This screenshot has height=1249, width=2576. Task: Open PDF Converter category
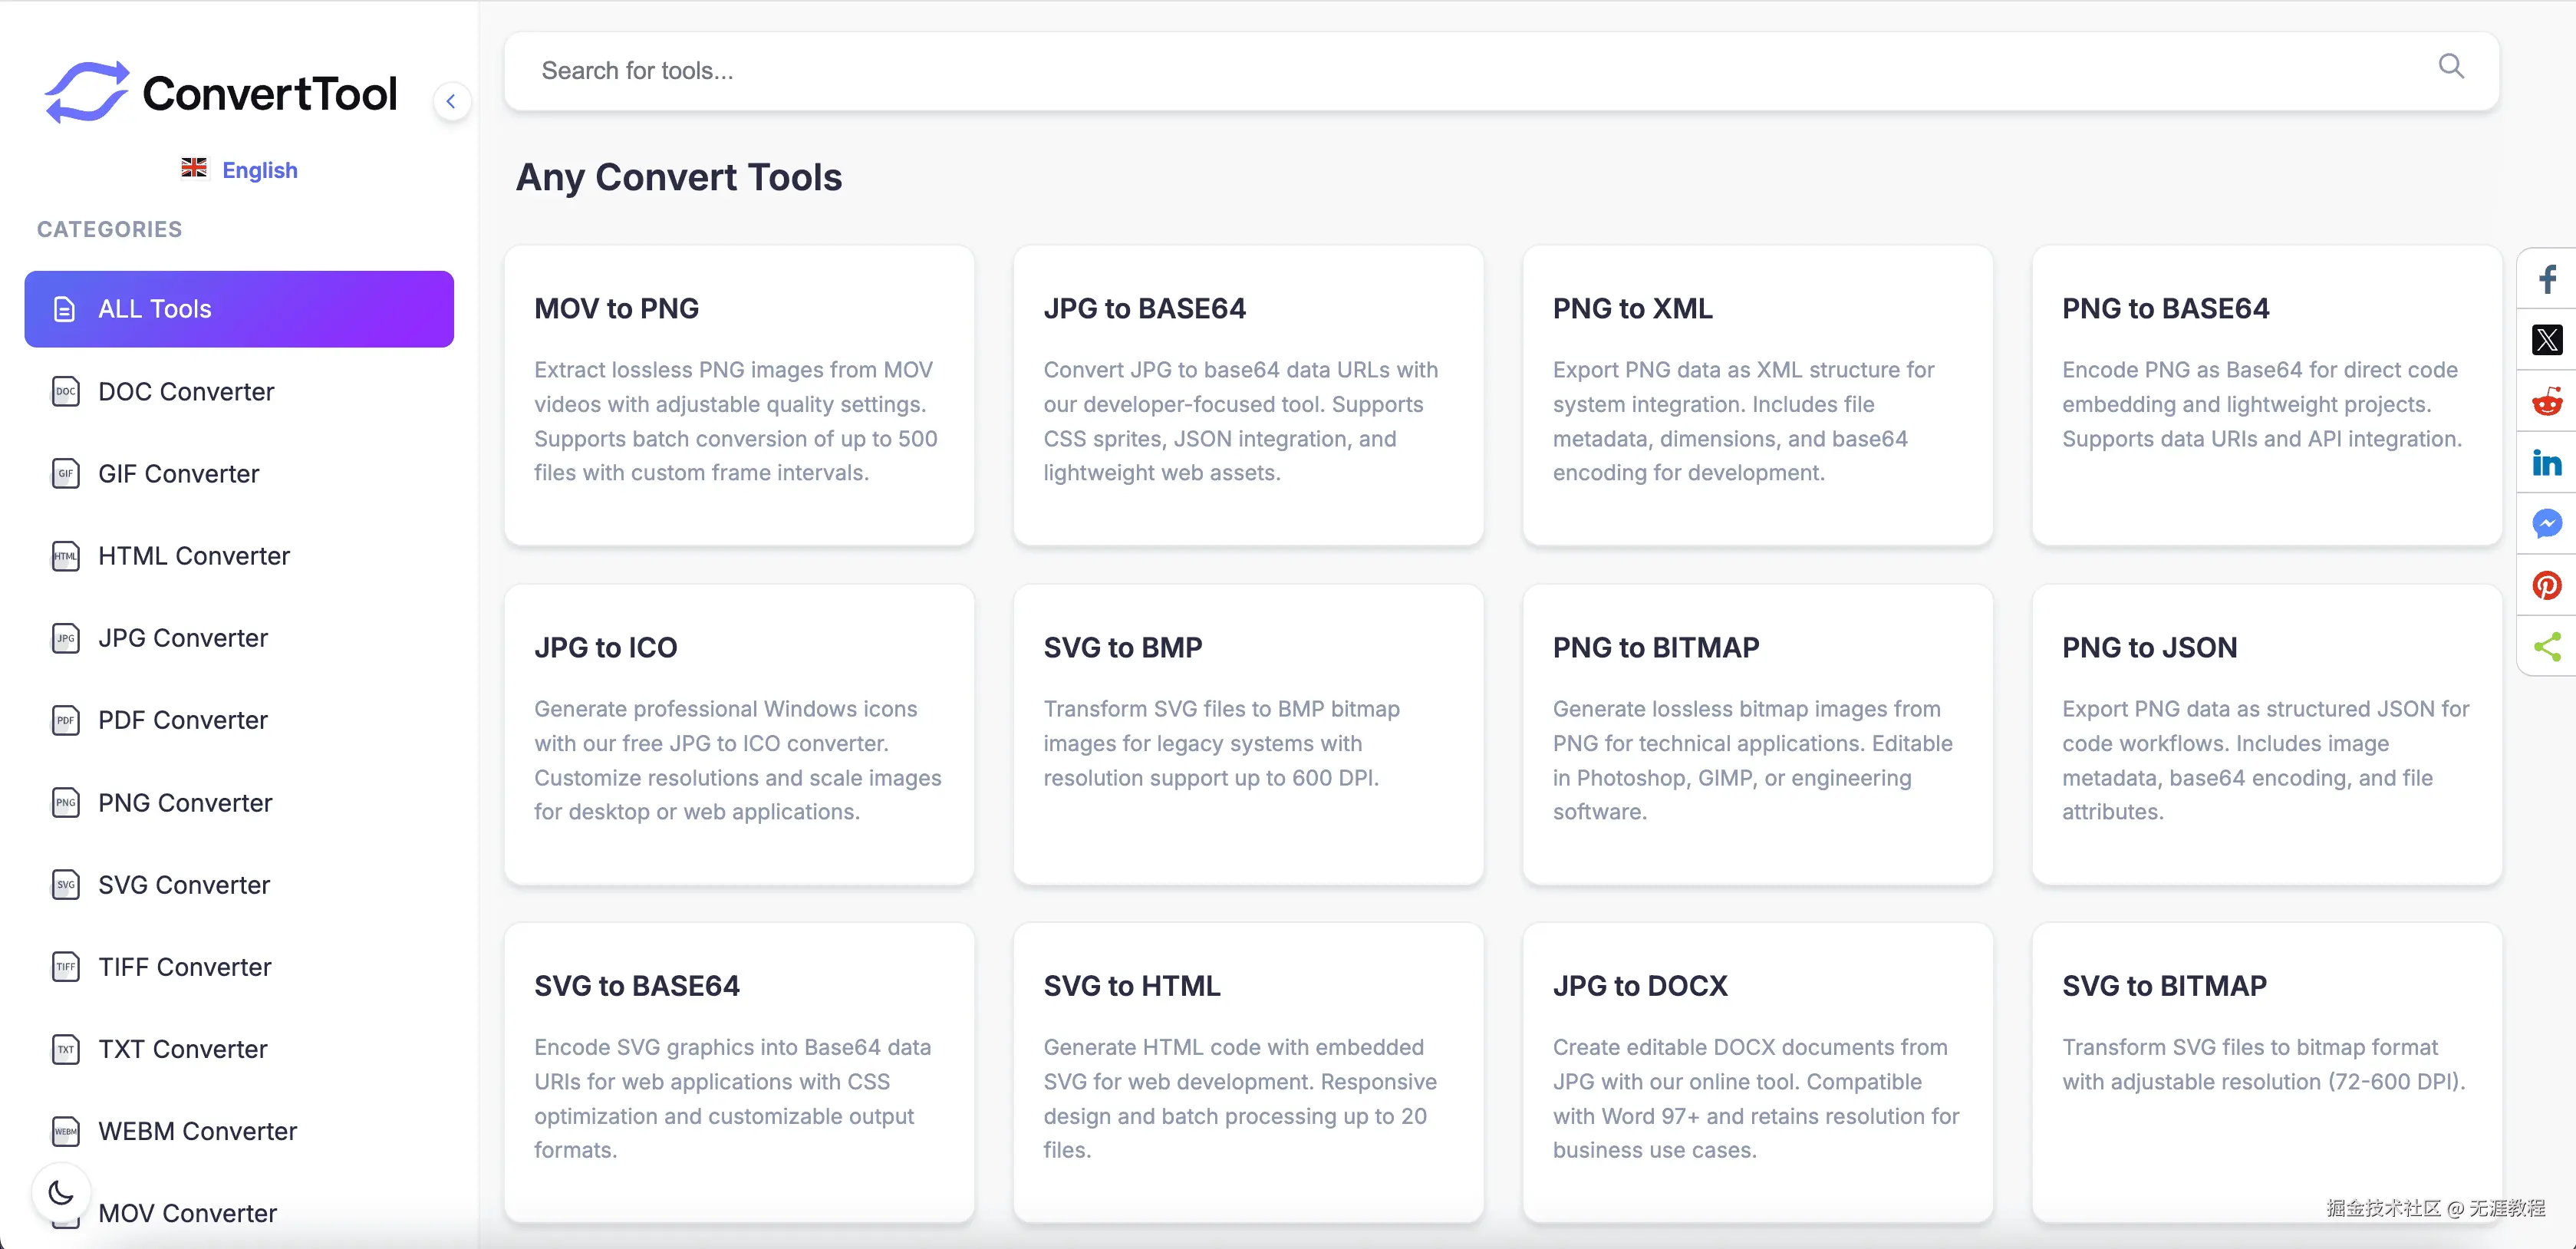pyautogui.click(x=182, y=720)
